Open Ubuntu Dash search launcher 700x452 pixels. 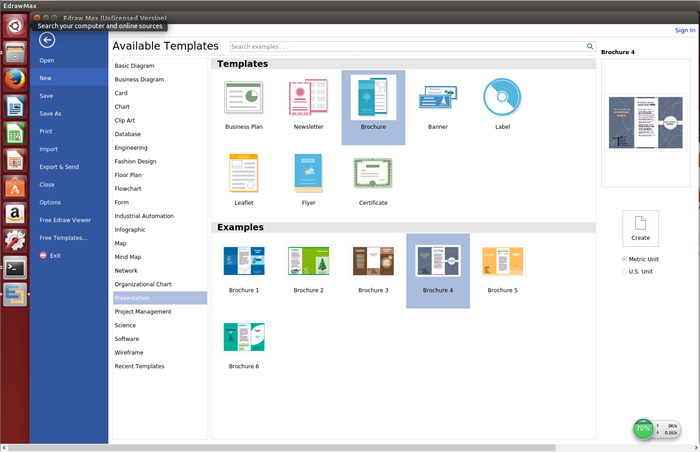click(x=15, y=26)
